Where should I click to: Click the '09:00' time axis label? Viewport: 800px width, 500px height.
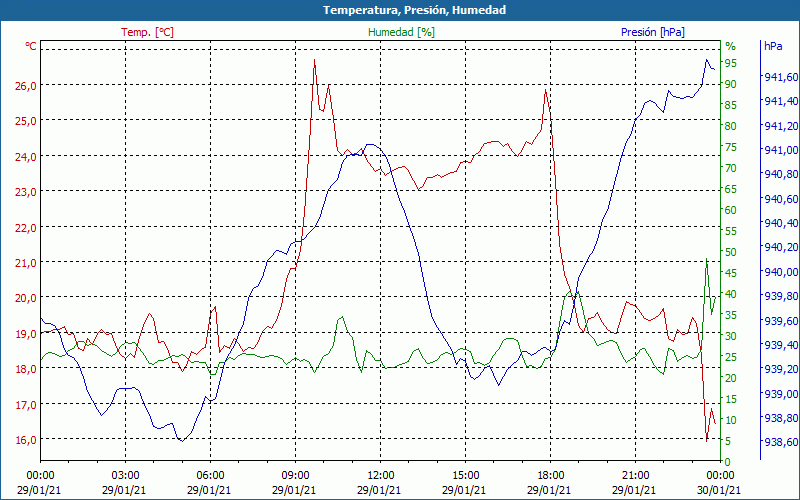coord(295,476)
